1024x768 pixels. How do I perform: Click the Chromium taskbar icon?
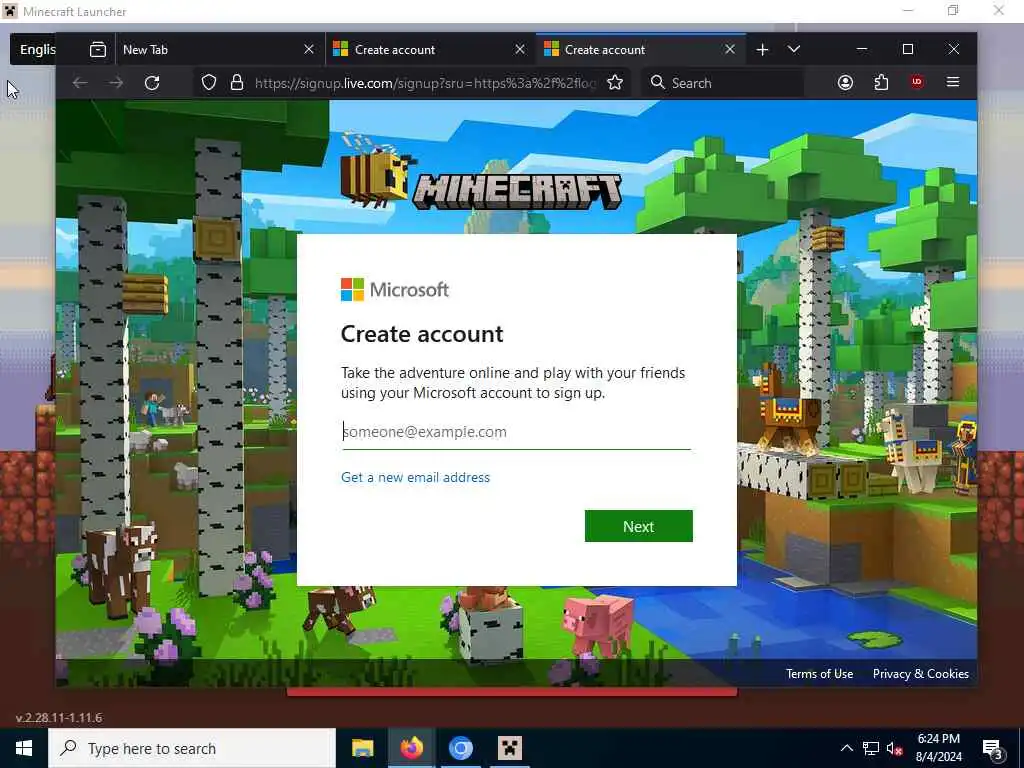tap(460, 748)
